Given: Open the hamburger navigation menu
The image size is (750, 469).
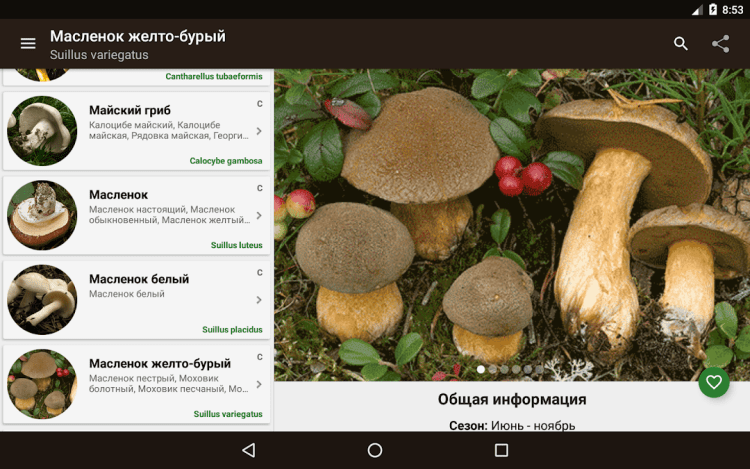Looking at the screenshot, I should point(28,44).
